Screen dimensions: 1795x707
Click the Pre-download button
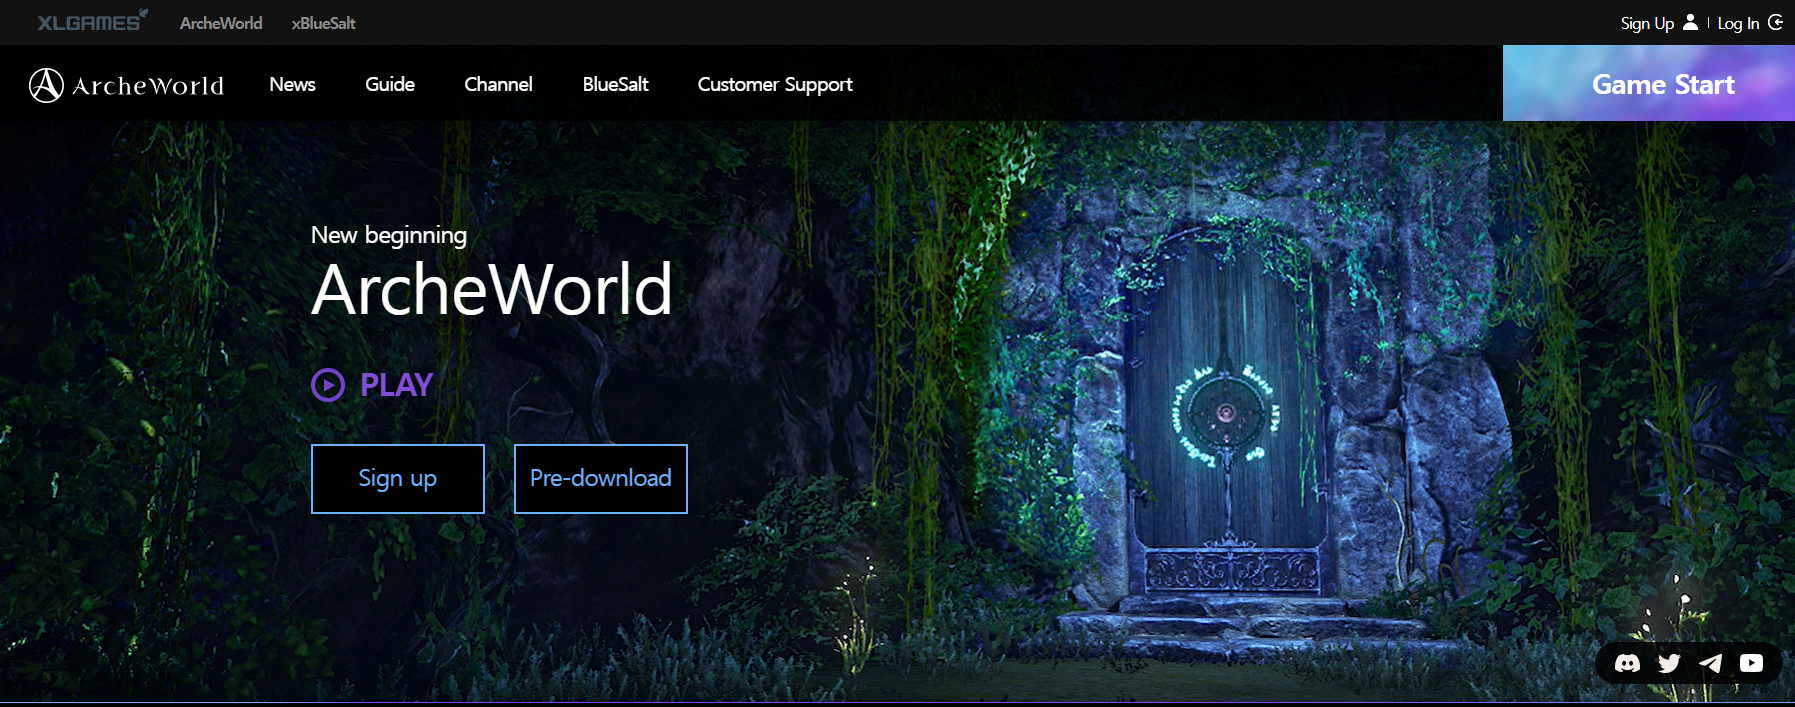pos(601,479)
